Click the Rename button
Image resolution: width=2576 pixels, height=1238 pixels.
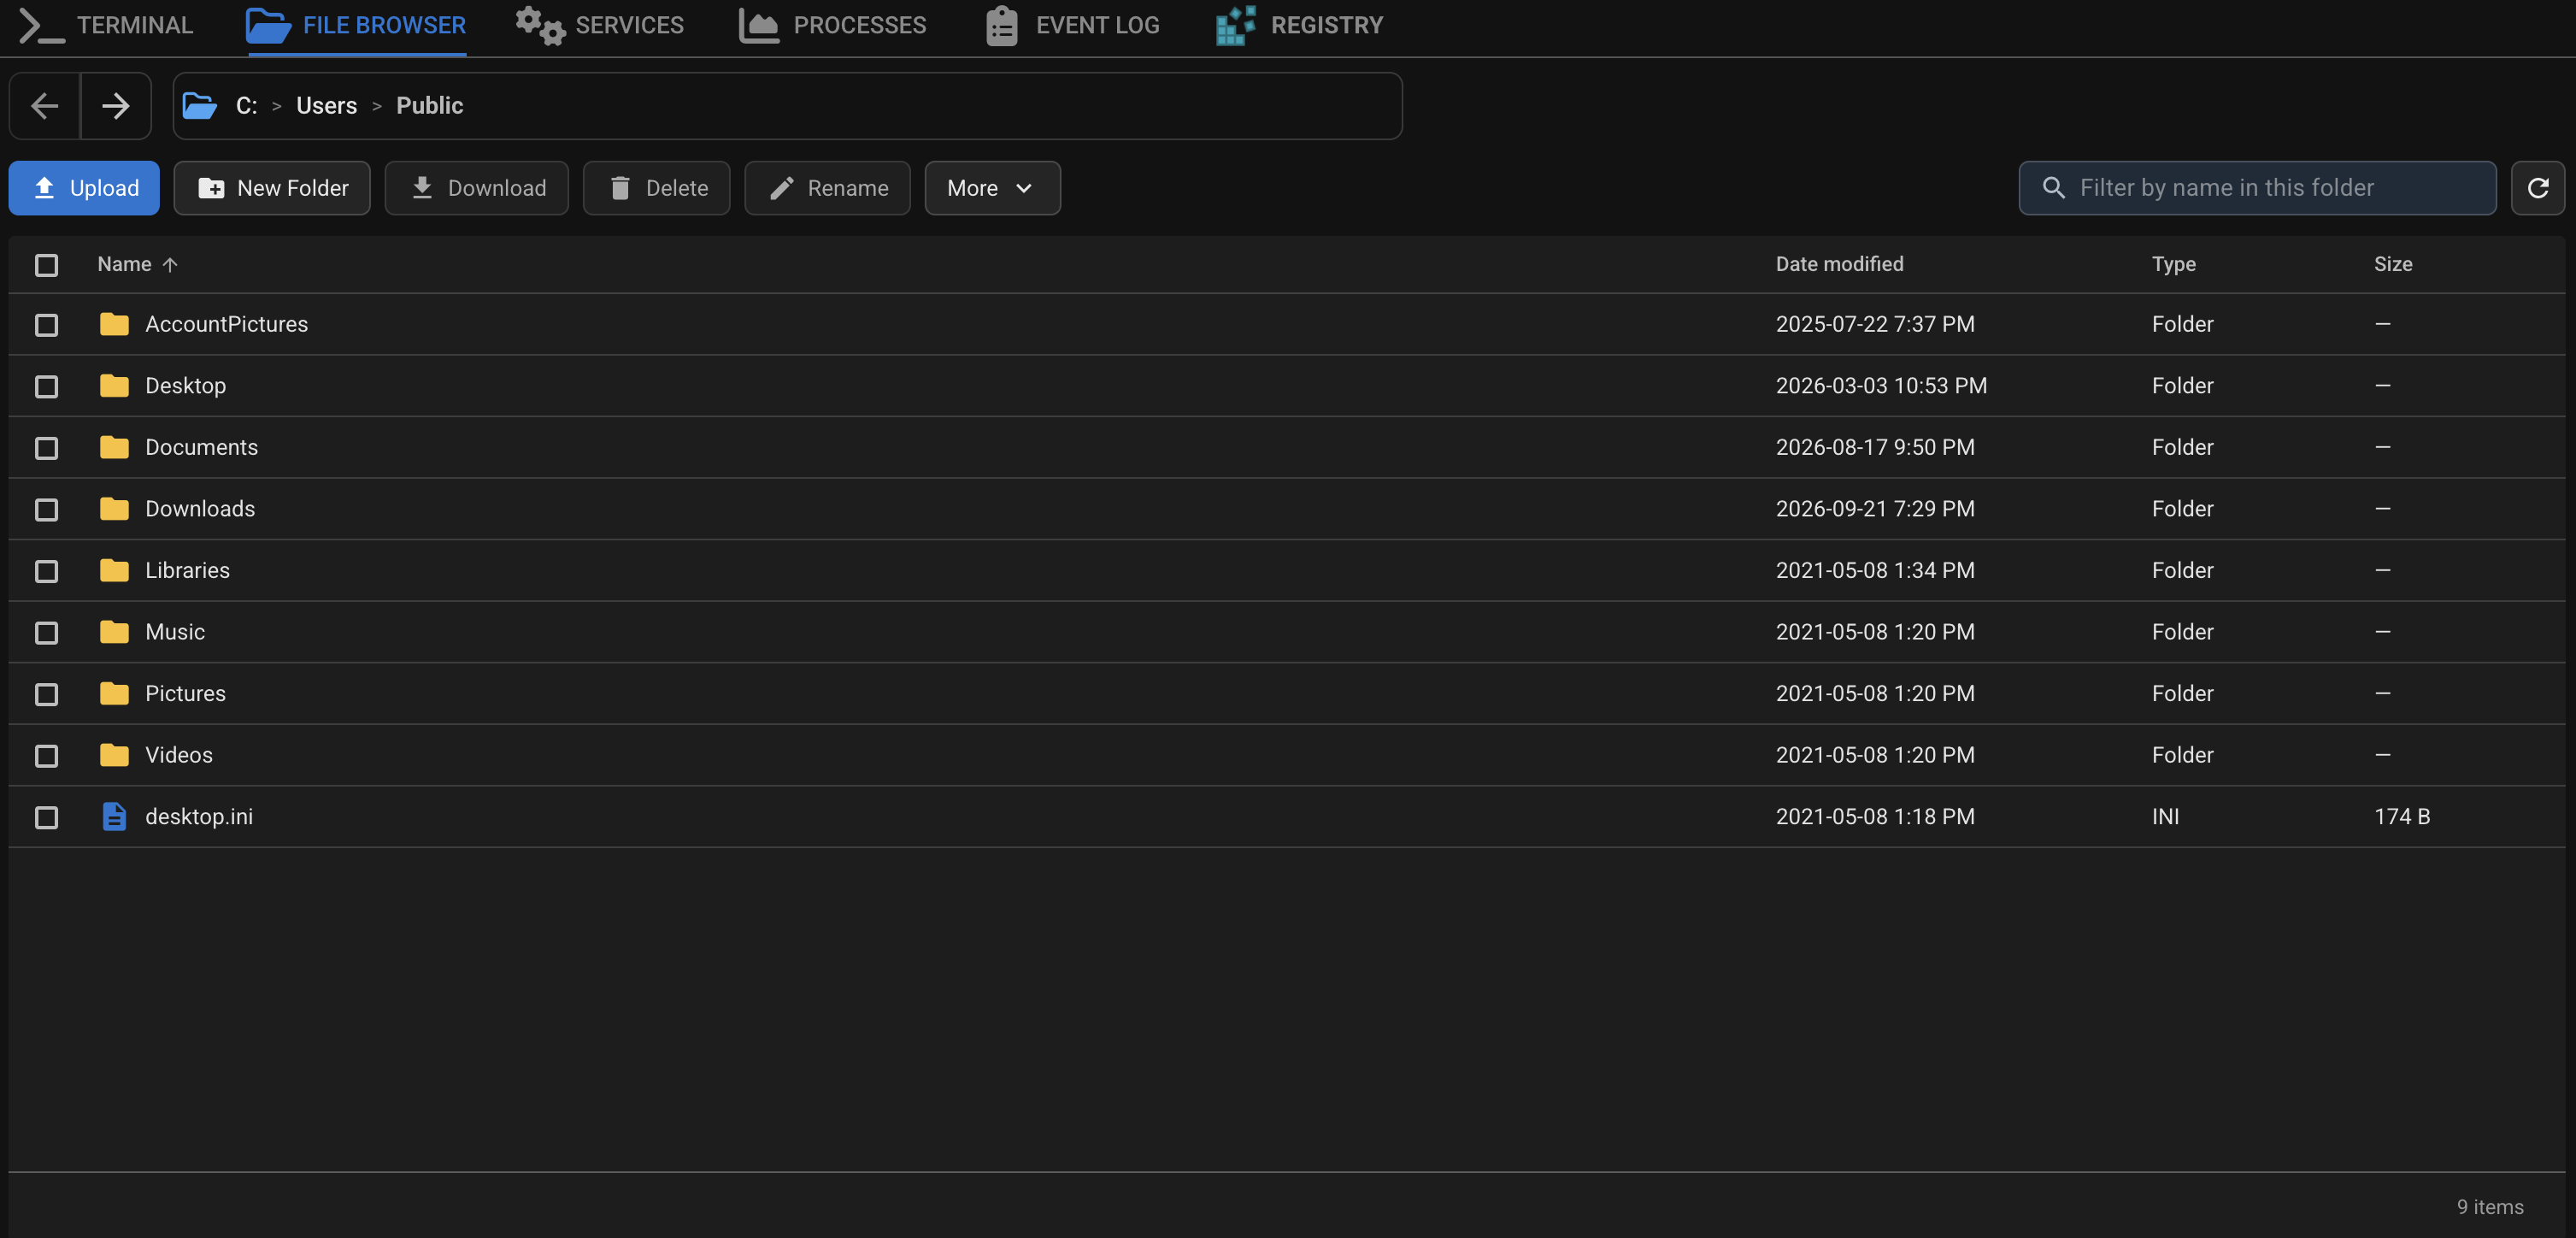(x=827, y=188)
